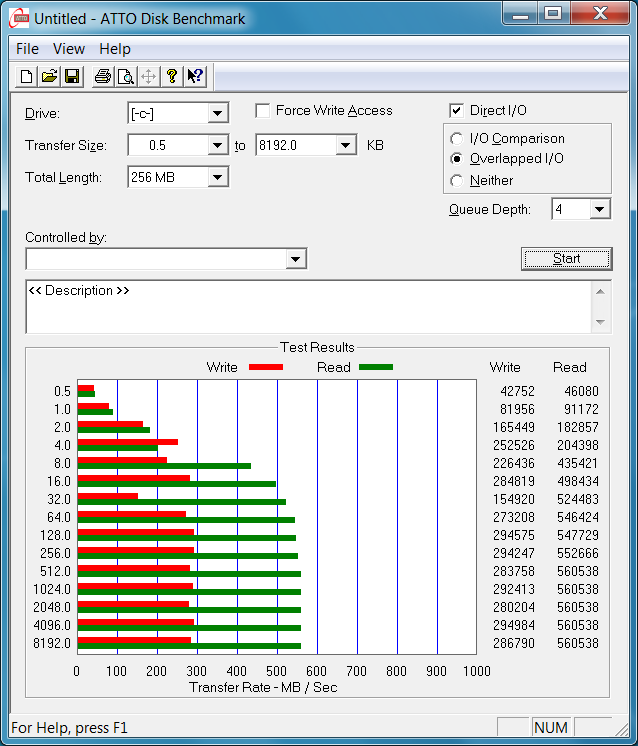Click the 'For Help, press F1' status text

click(69, 728)
